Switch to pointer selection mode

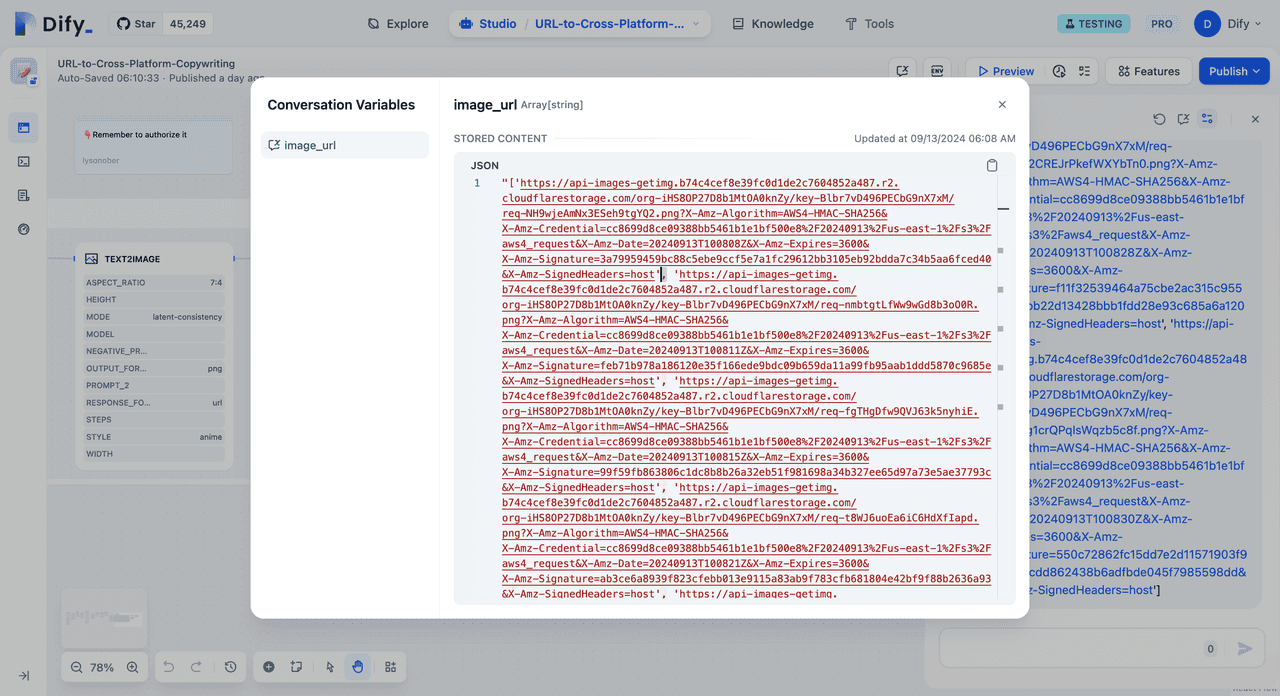[x=330, y=667]
